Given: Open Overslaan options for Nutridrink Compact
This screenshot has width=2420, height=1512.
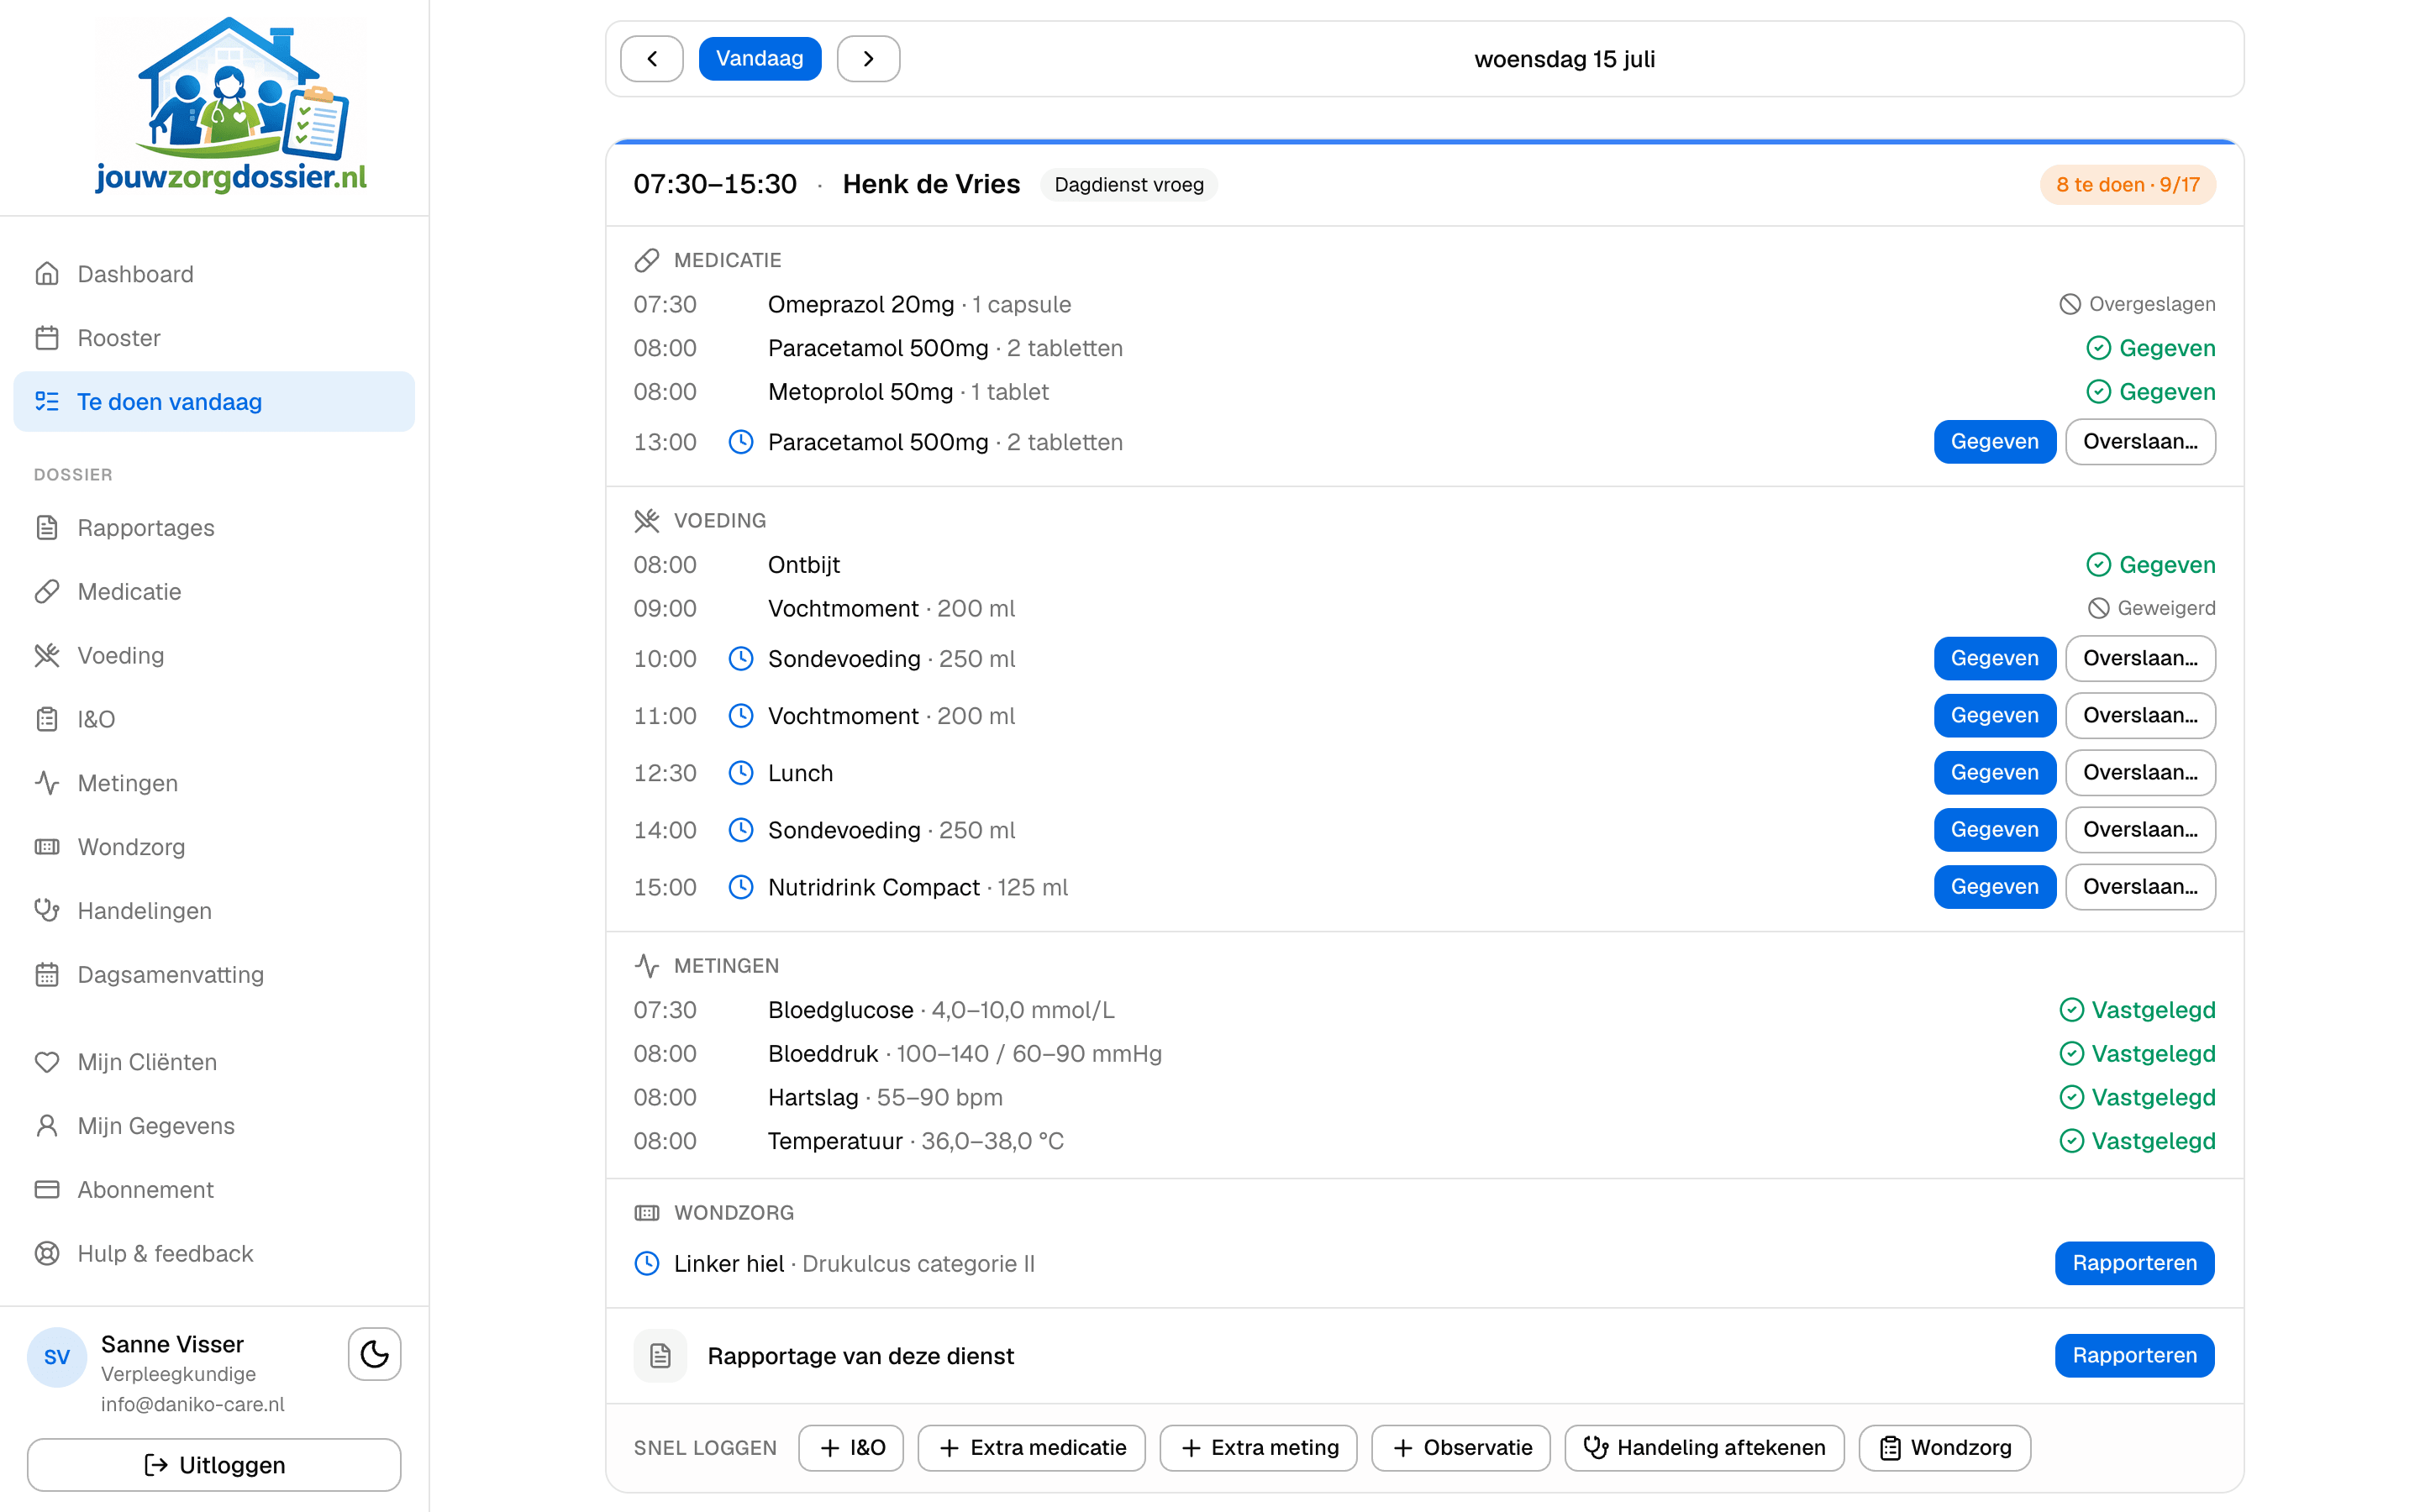Looking at the screenshot, I should coord(2140,887).
